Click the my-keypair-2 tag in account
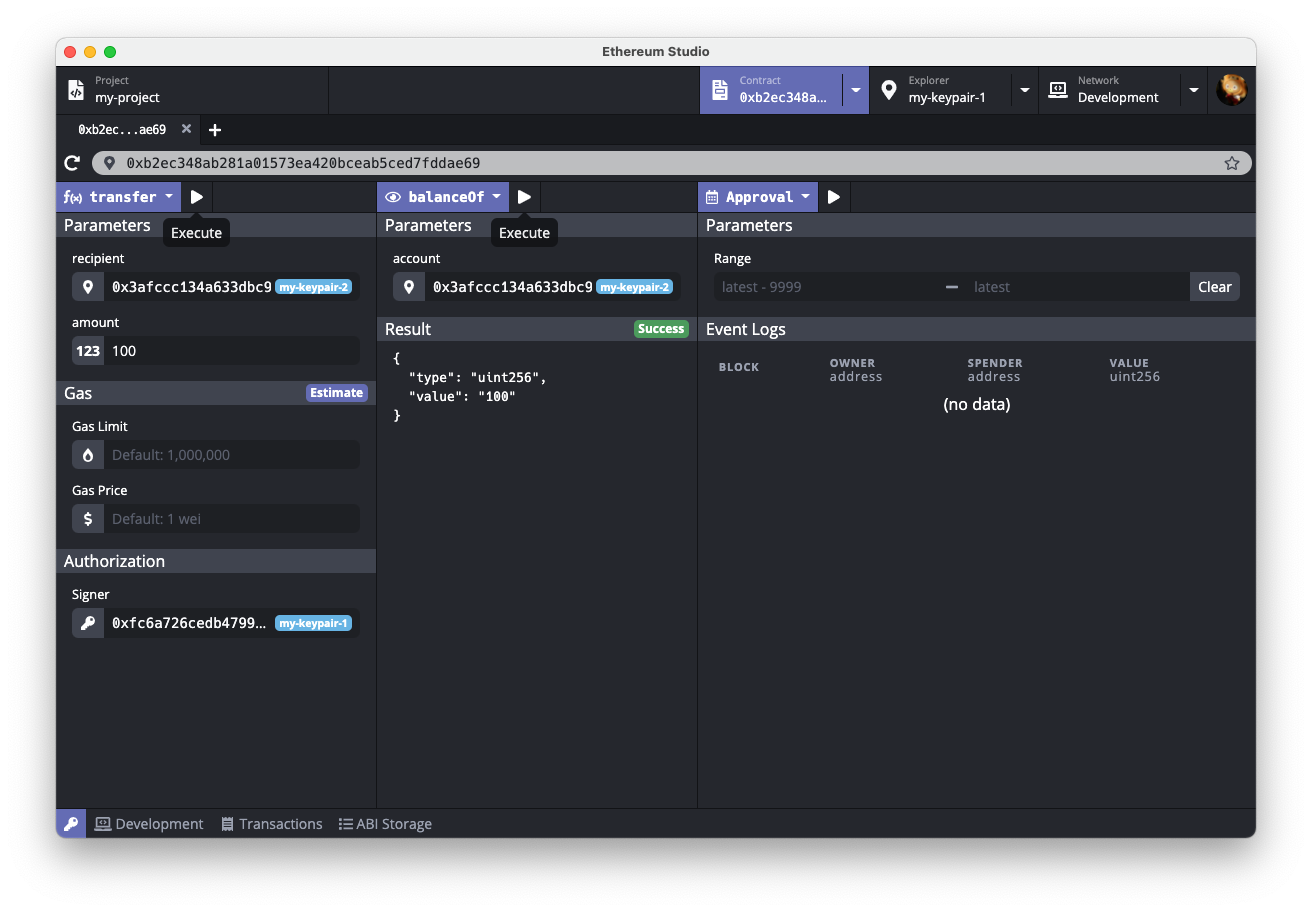 pos(634,287)
